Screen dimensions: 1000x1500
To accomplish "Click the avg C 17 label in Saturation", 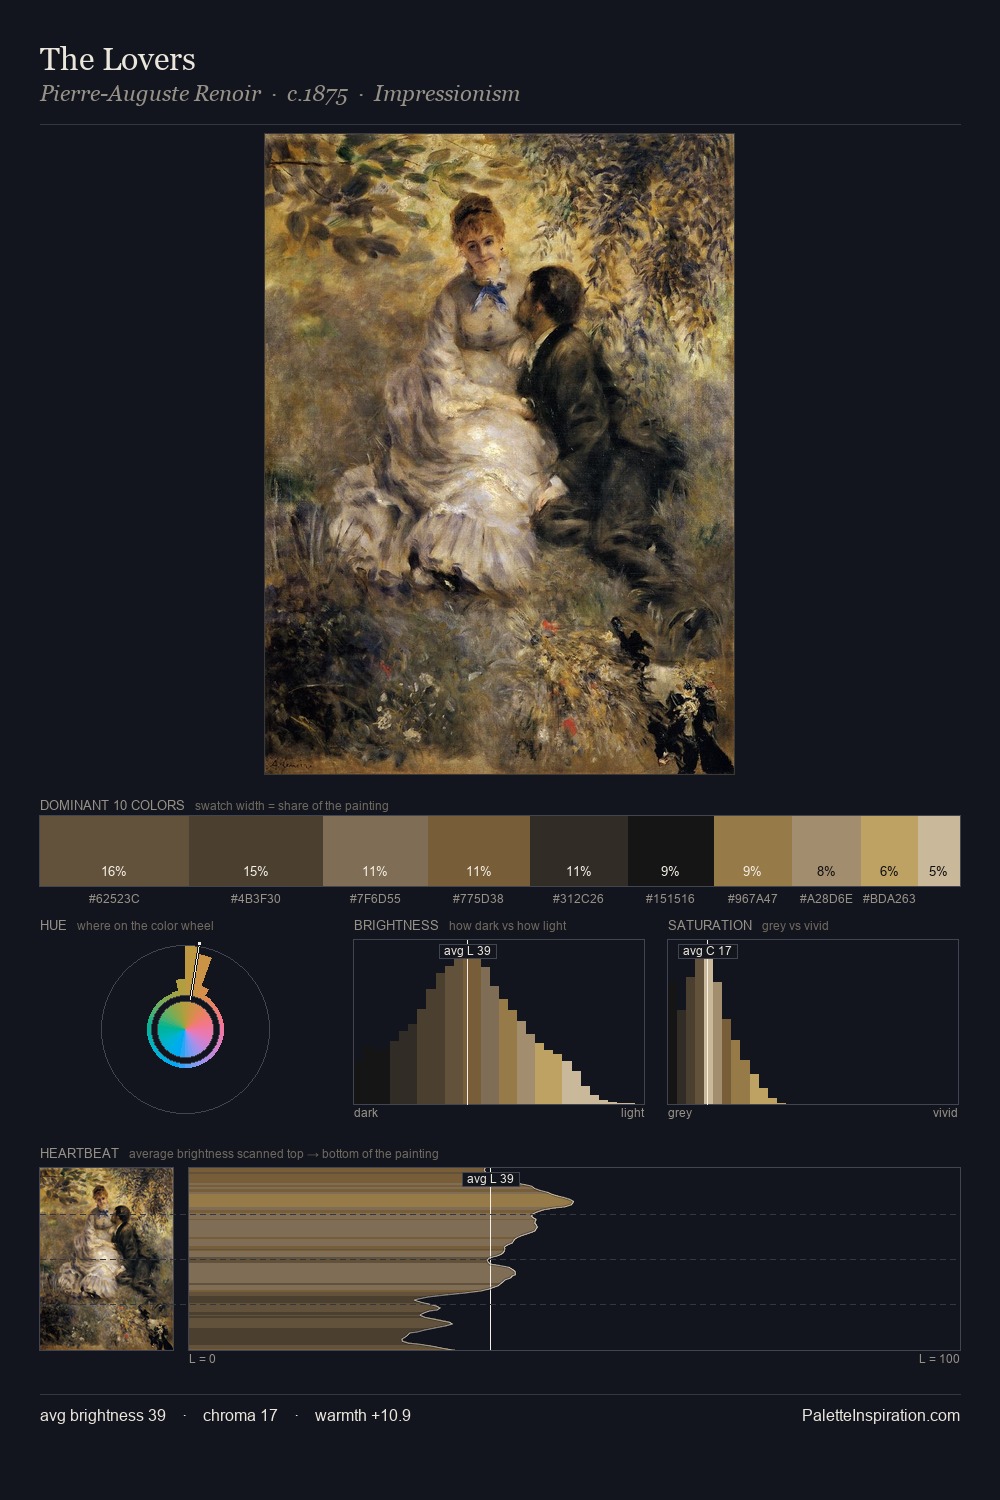I will click(707, 951).
